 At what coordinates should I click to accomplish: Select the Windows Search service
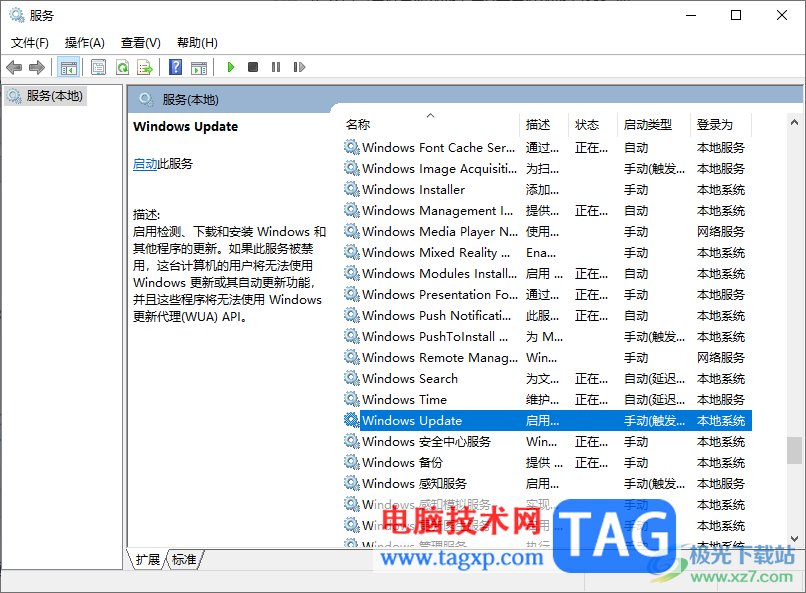547,379
